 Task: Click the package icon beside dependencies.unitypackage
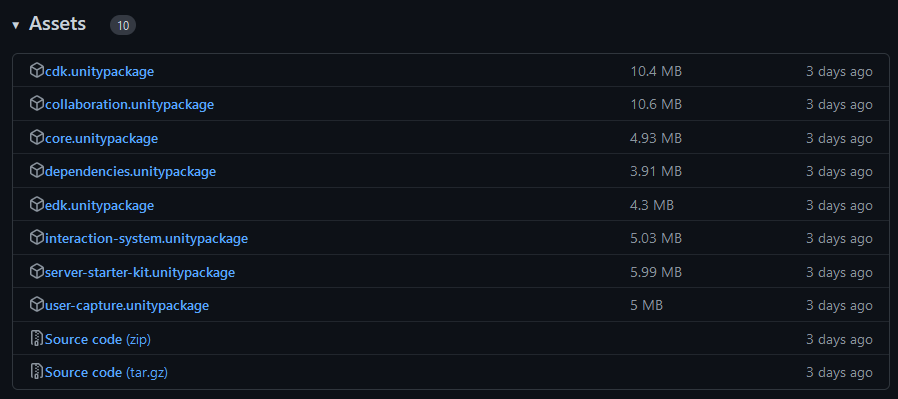37,171
